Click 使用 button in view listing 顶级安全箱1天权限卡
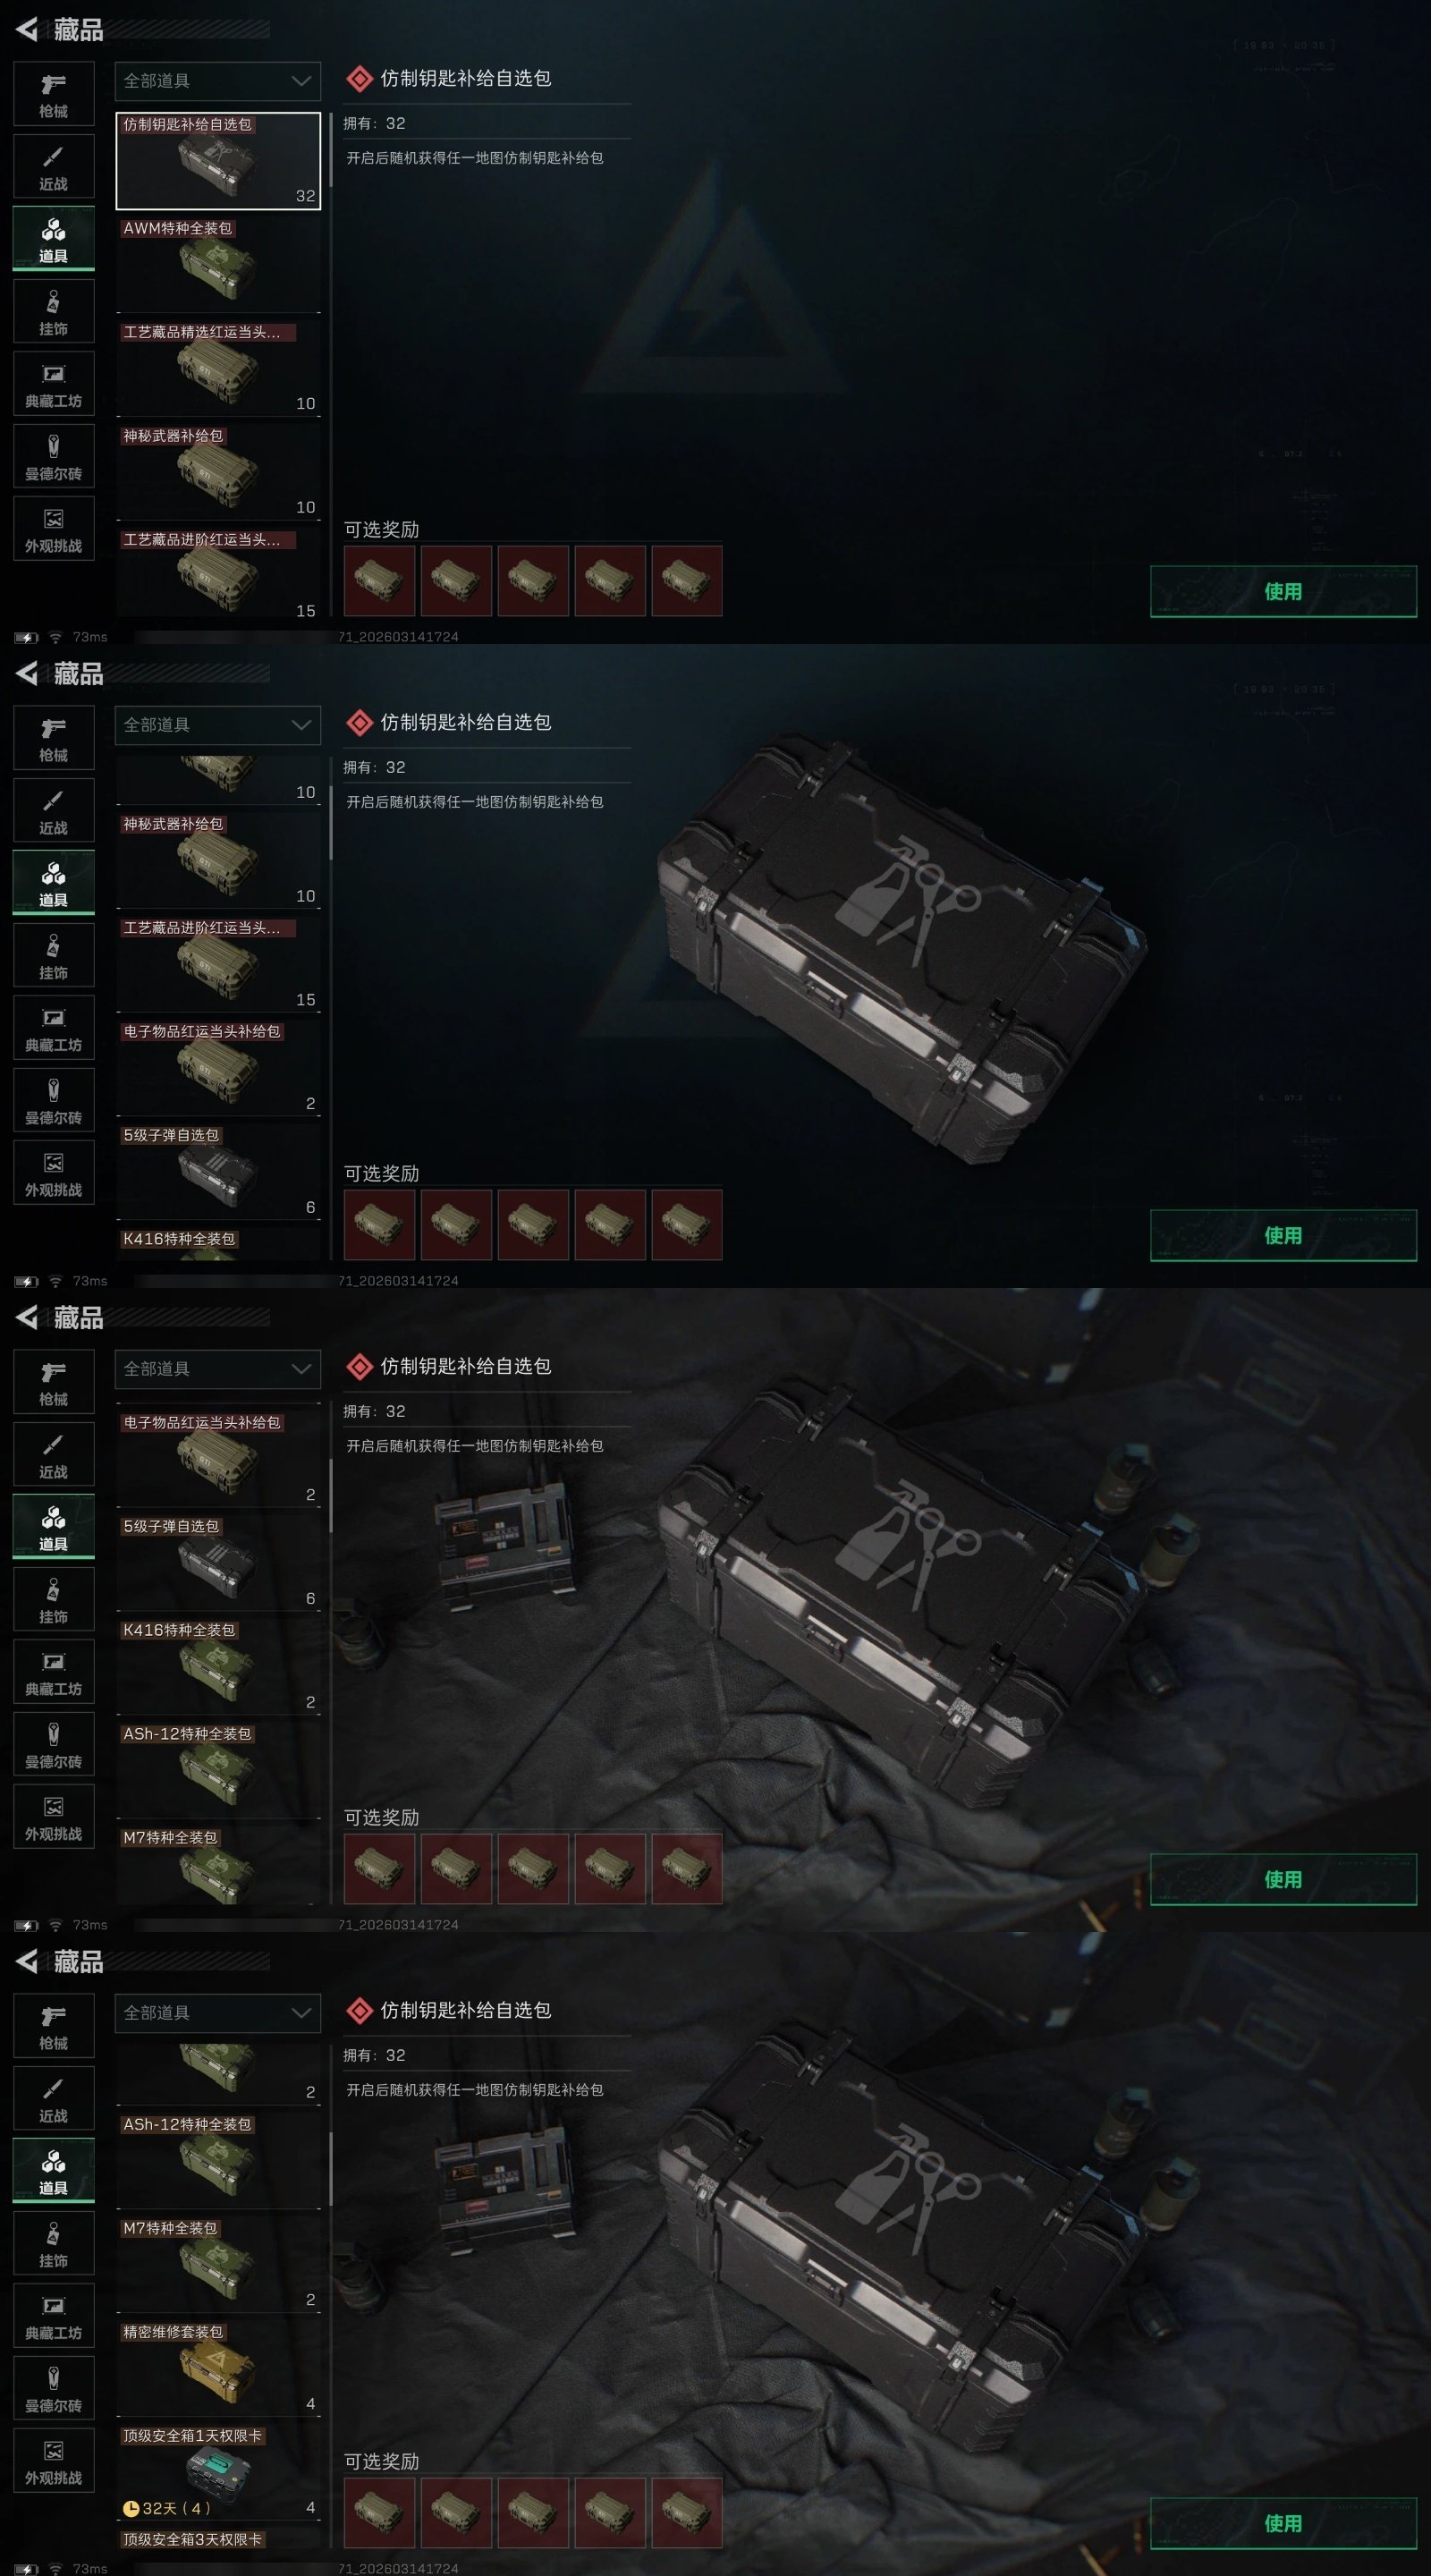 click(1283, 2523)
